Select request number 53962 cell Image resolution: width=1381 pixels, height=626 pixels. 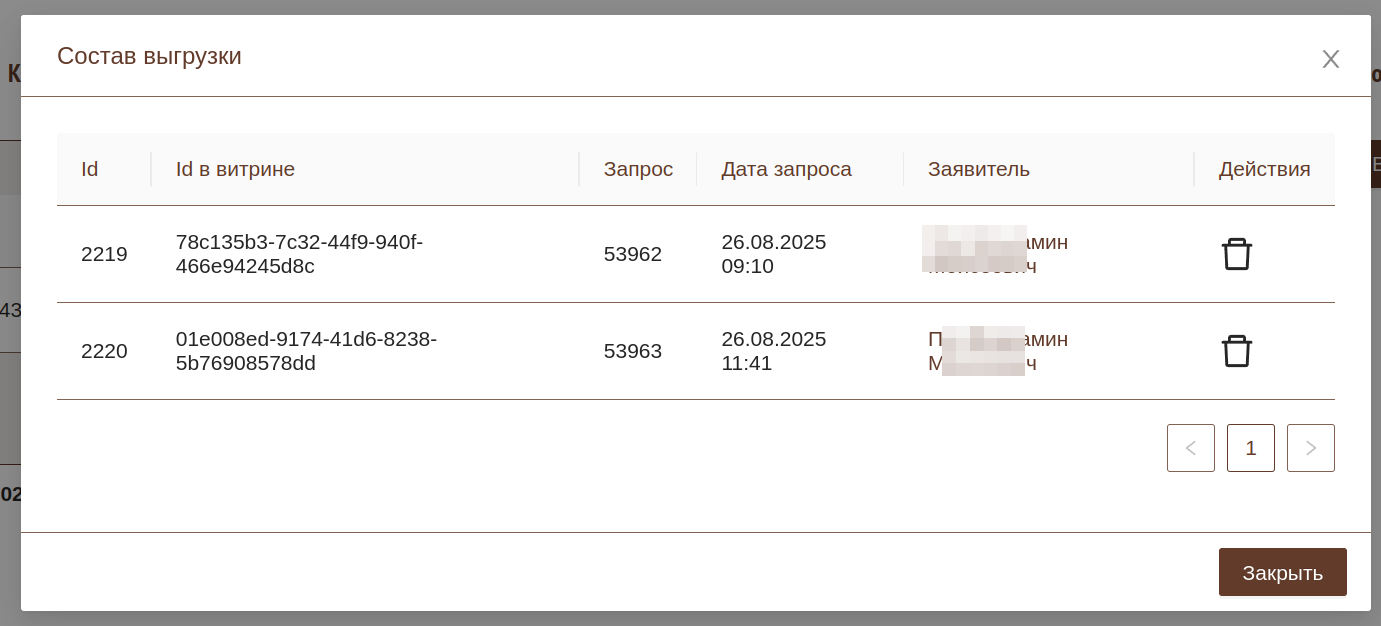point(632,254)
